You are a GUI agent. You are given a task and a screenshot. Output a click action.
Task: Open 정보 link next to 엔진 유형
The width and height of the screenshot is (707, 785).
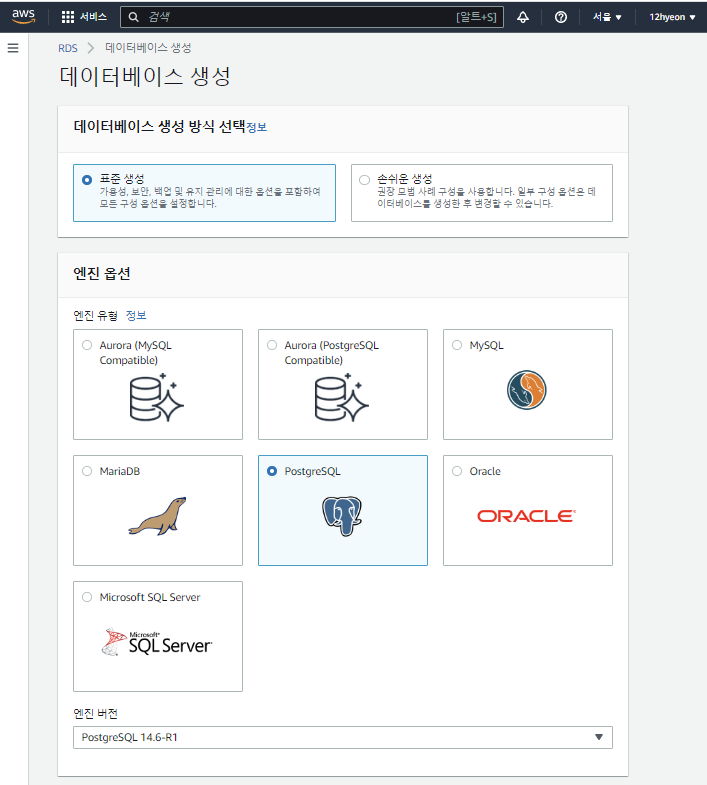136,315
